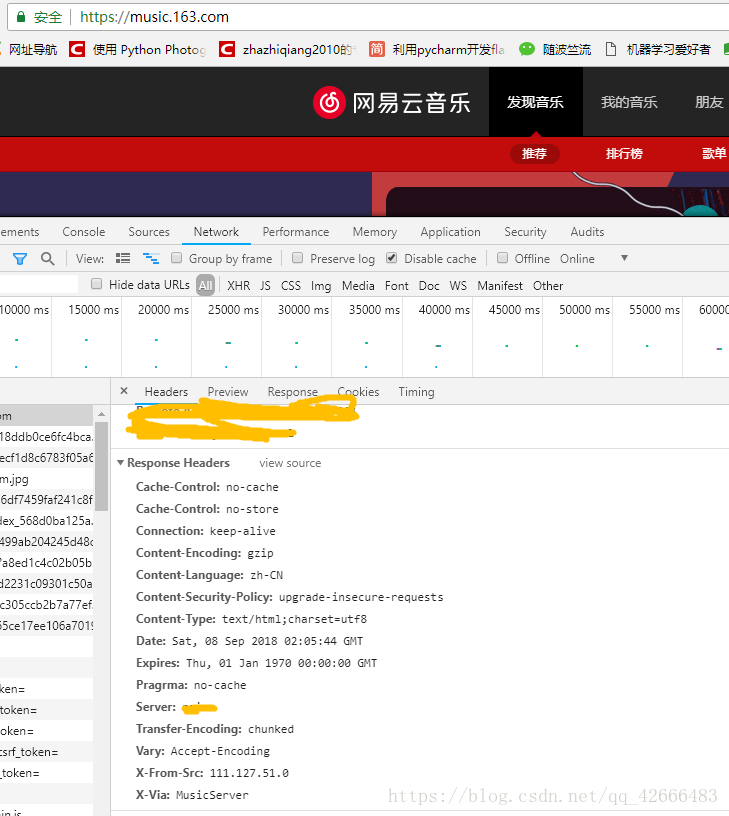The image size is (729, 816).
Task: Filter requests by WS
Action: click(x=458, y=286)
